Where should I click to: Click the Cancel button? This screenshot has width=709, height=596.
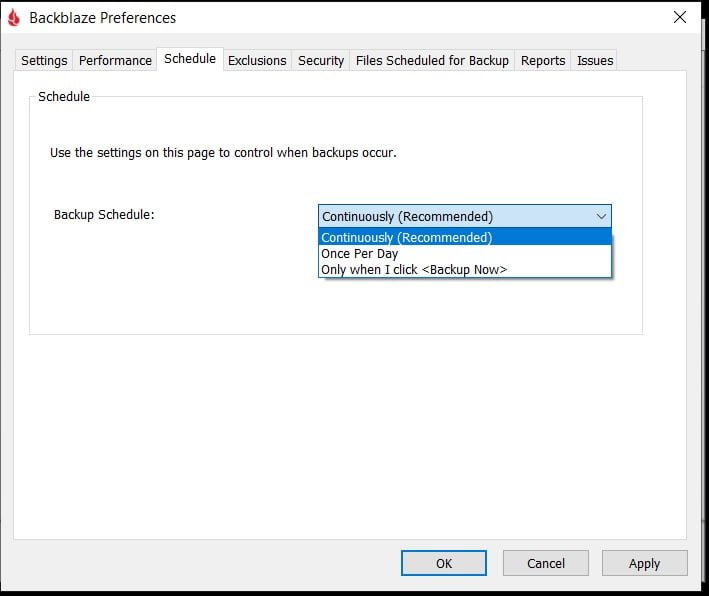click(x=545, y=563)
